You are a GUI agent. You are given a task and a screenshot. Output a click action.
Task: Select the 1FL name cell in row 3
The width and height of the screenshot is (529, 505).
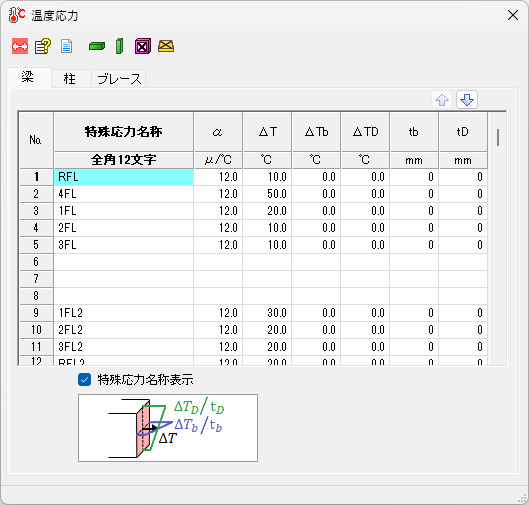[x=123, y=211]
